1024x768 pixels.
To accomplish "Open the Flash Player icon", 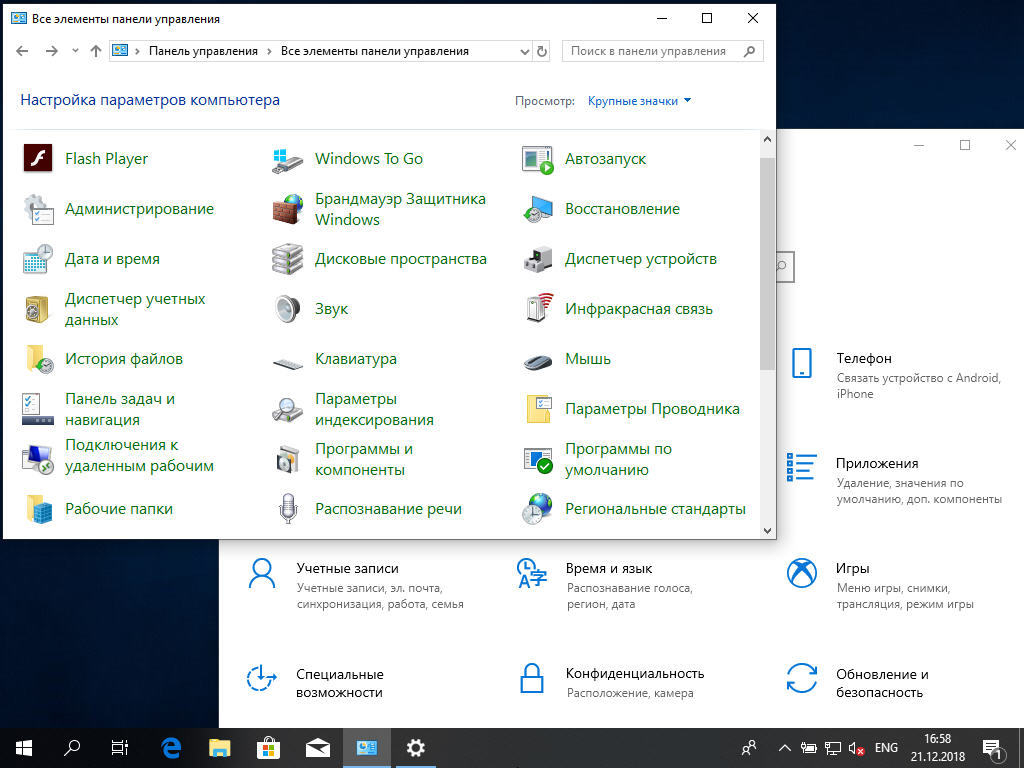I will click(38, 159).
